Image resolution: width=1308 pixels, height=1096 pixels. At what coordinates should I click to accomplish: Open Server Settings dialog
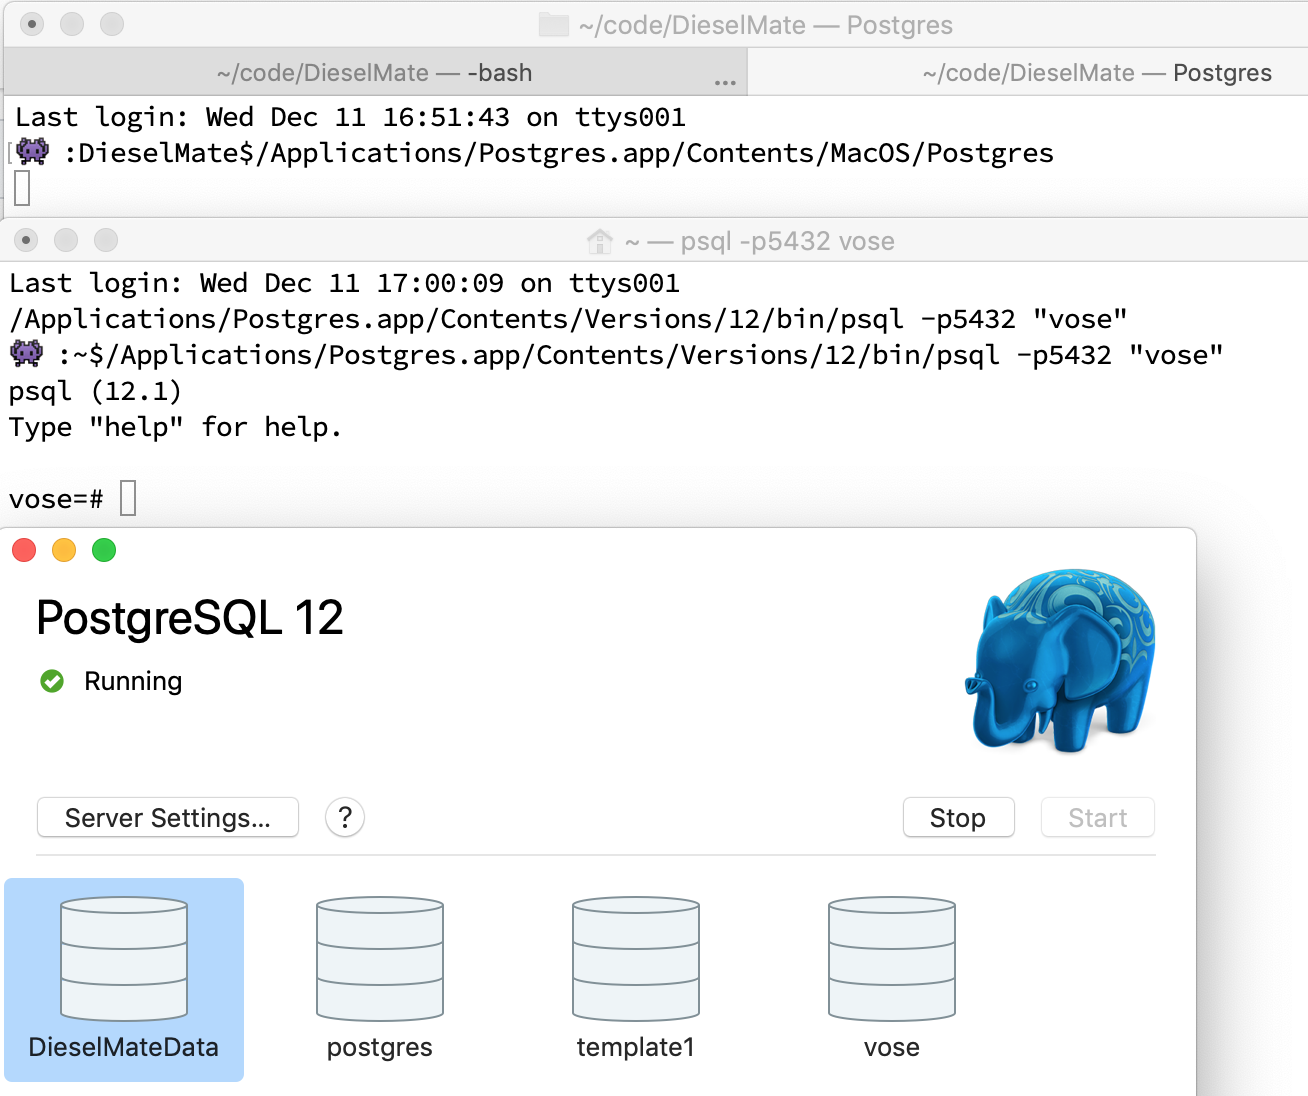(x=168, y=818)
